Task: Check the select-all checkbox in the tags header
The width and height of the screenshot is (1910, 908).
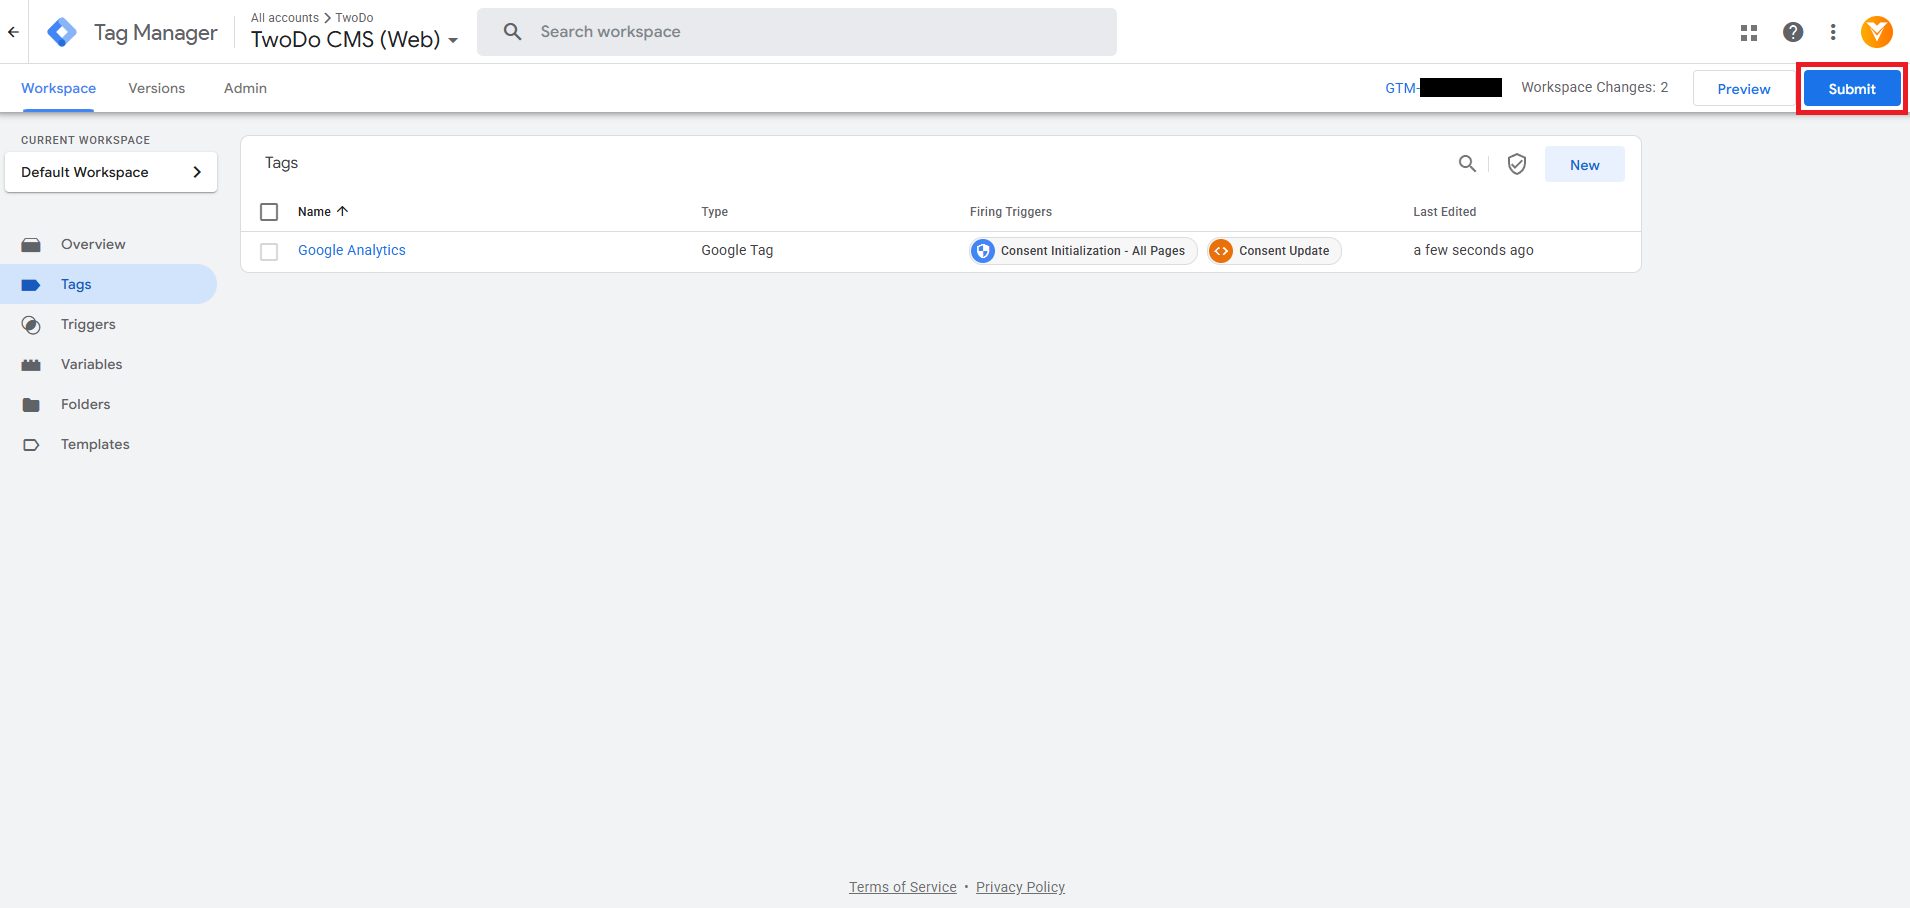Action: tap(268, 211)
